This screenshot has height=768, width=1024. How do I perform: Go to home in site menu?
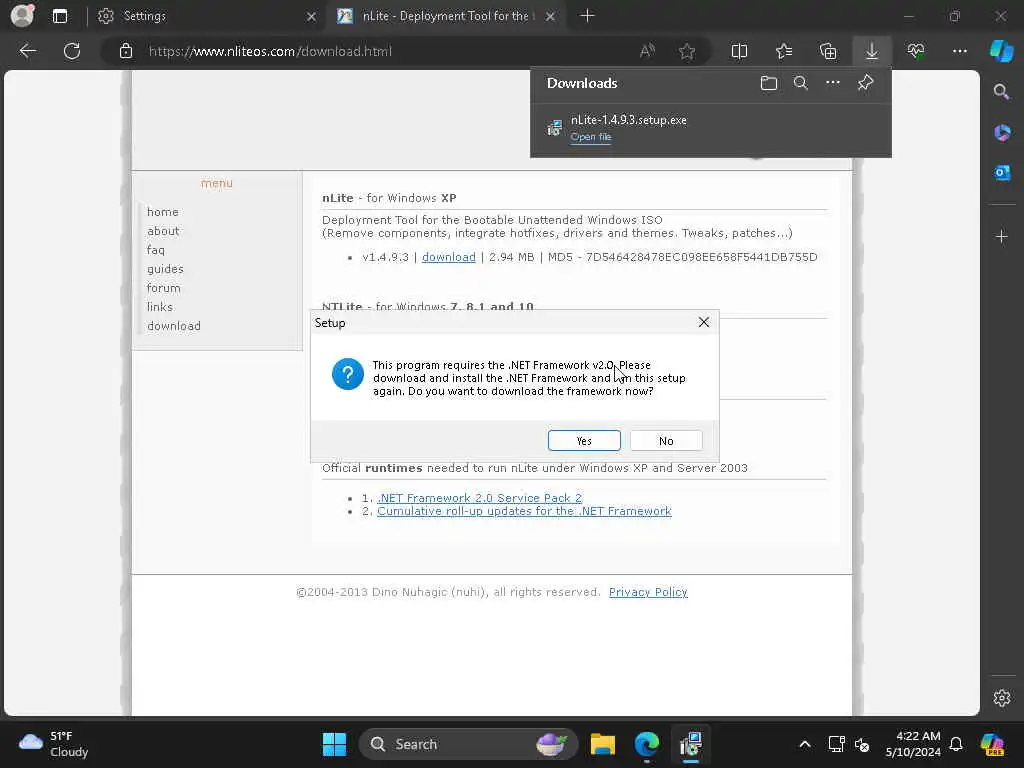(x=163, y=212)
